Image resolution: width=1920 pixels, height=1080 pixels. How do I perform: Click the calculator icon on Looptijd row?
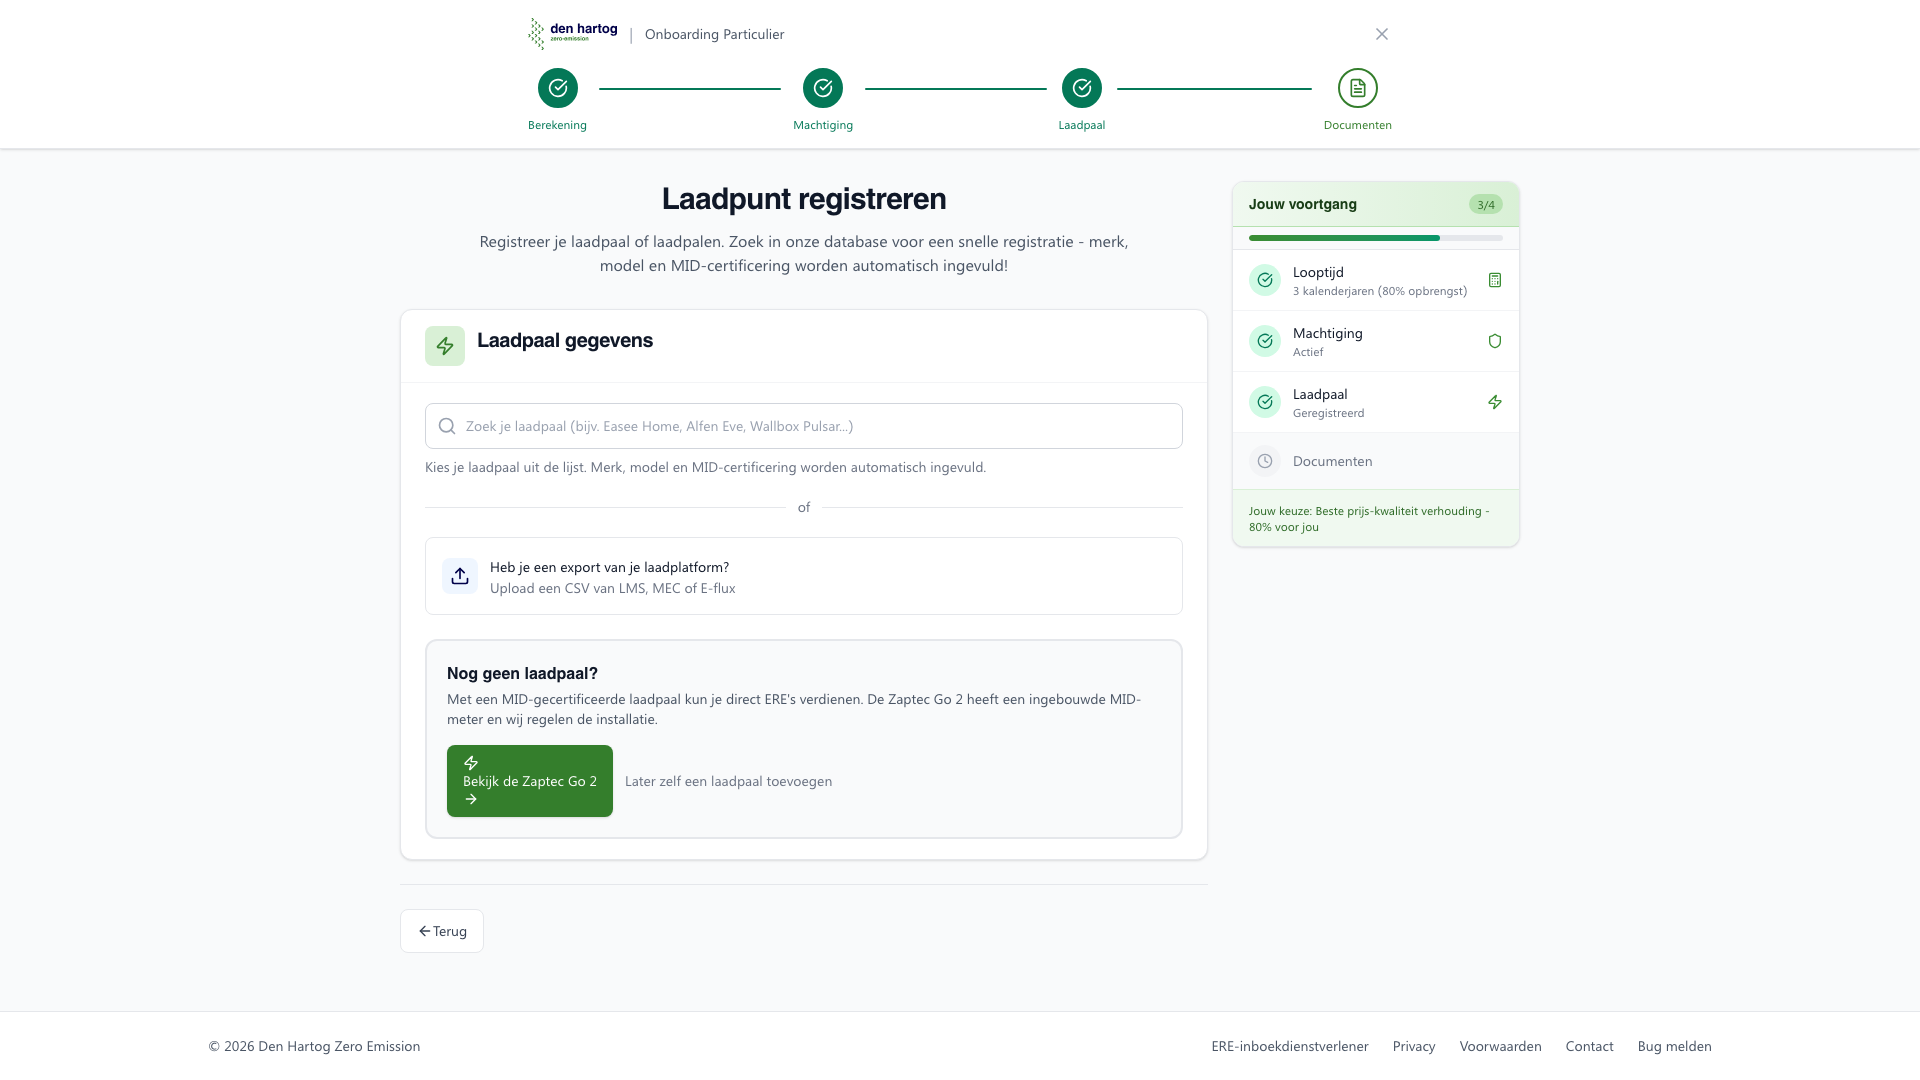[1495, 280]
